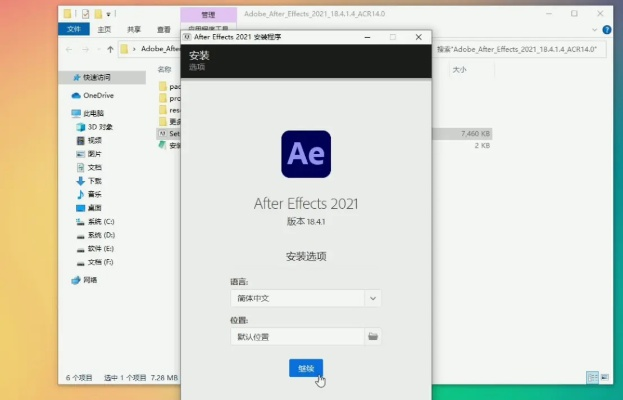Click the Adobe_After breadcrumb in address bar
The width and height of the screenshot is (623, 400).
tap(160, 49)
